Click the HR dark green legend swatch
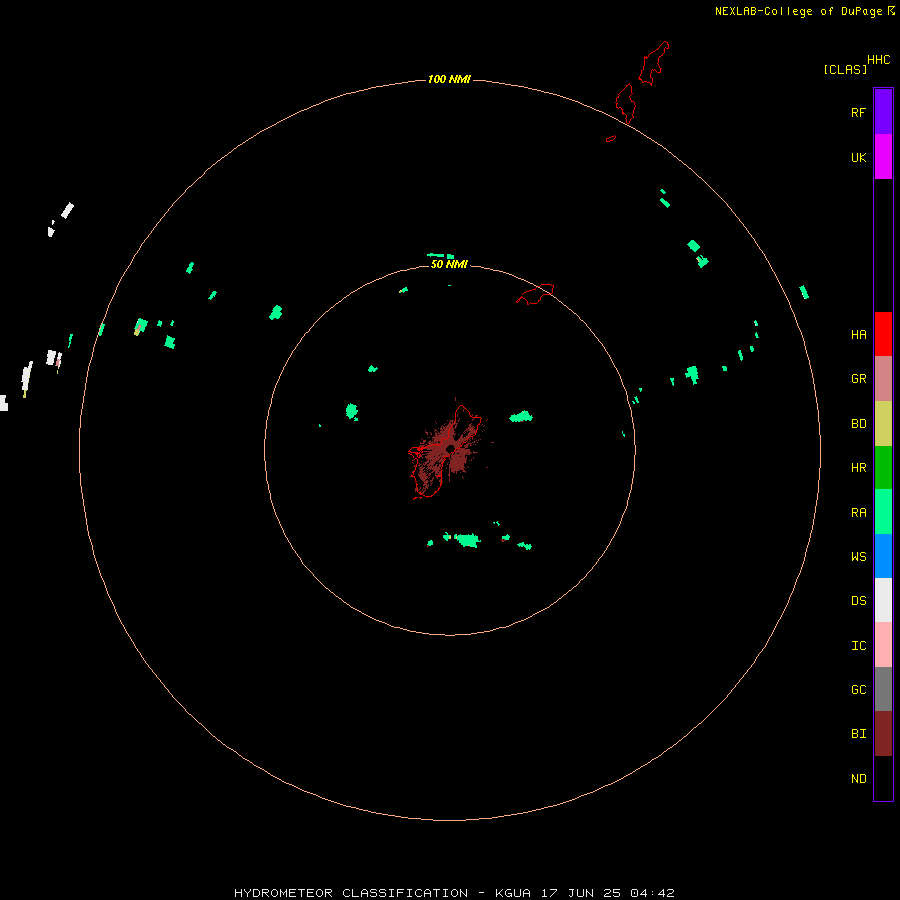Viewport: 900px width, 900px height. (883, 468)
